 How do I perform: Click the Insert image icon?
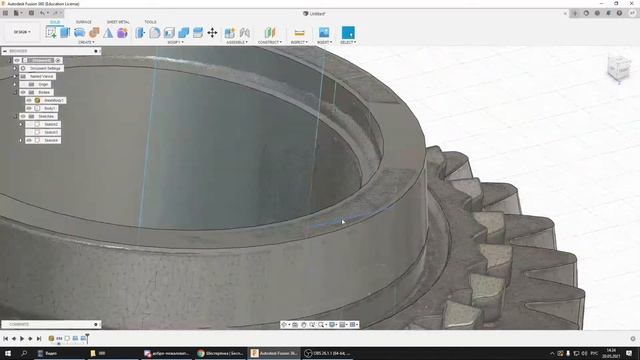(x=324, y=32)
